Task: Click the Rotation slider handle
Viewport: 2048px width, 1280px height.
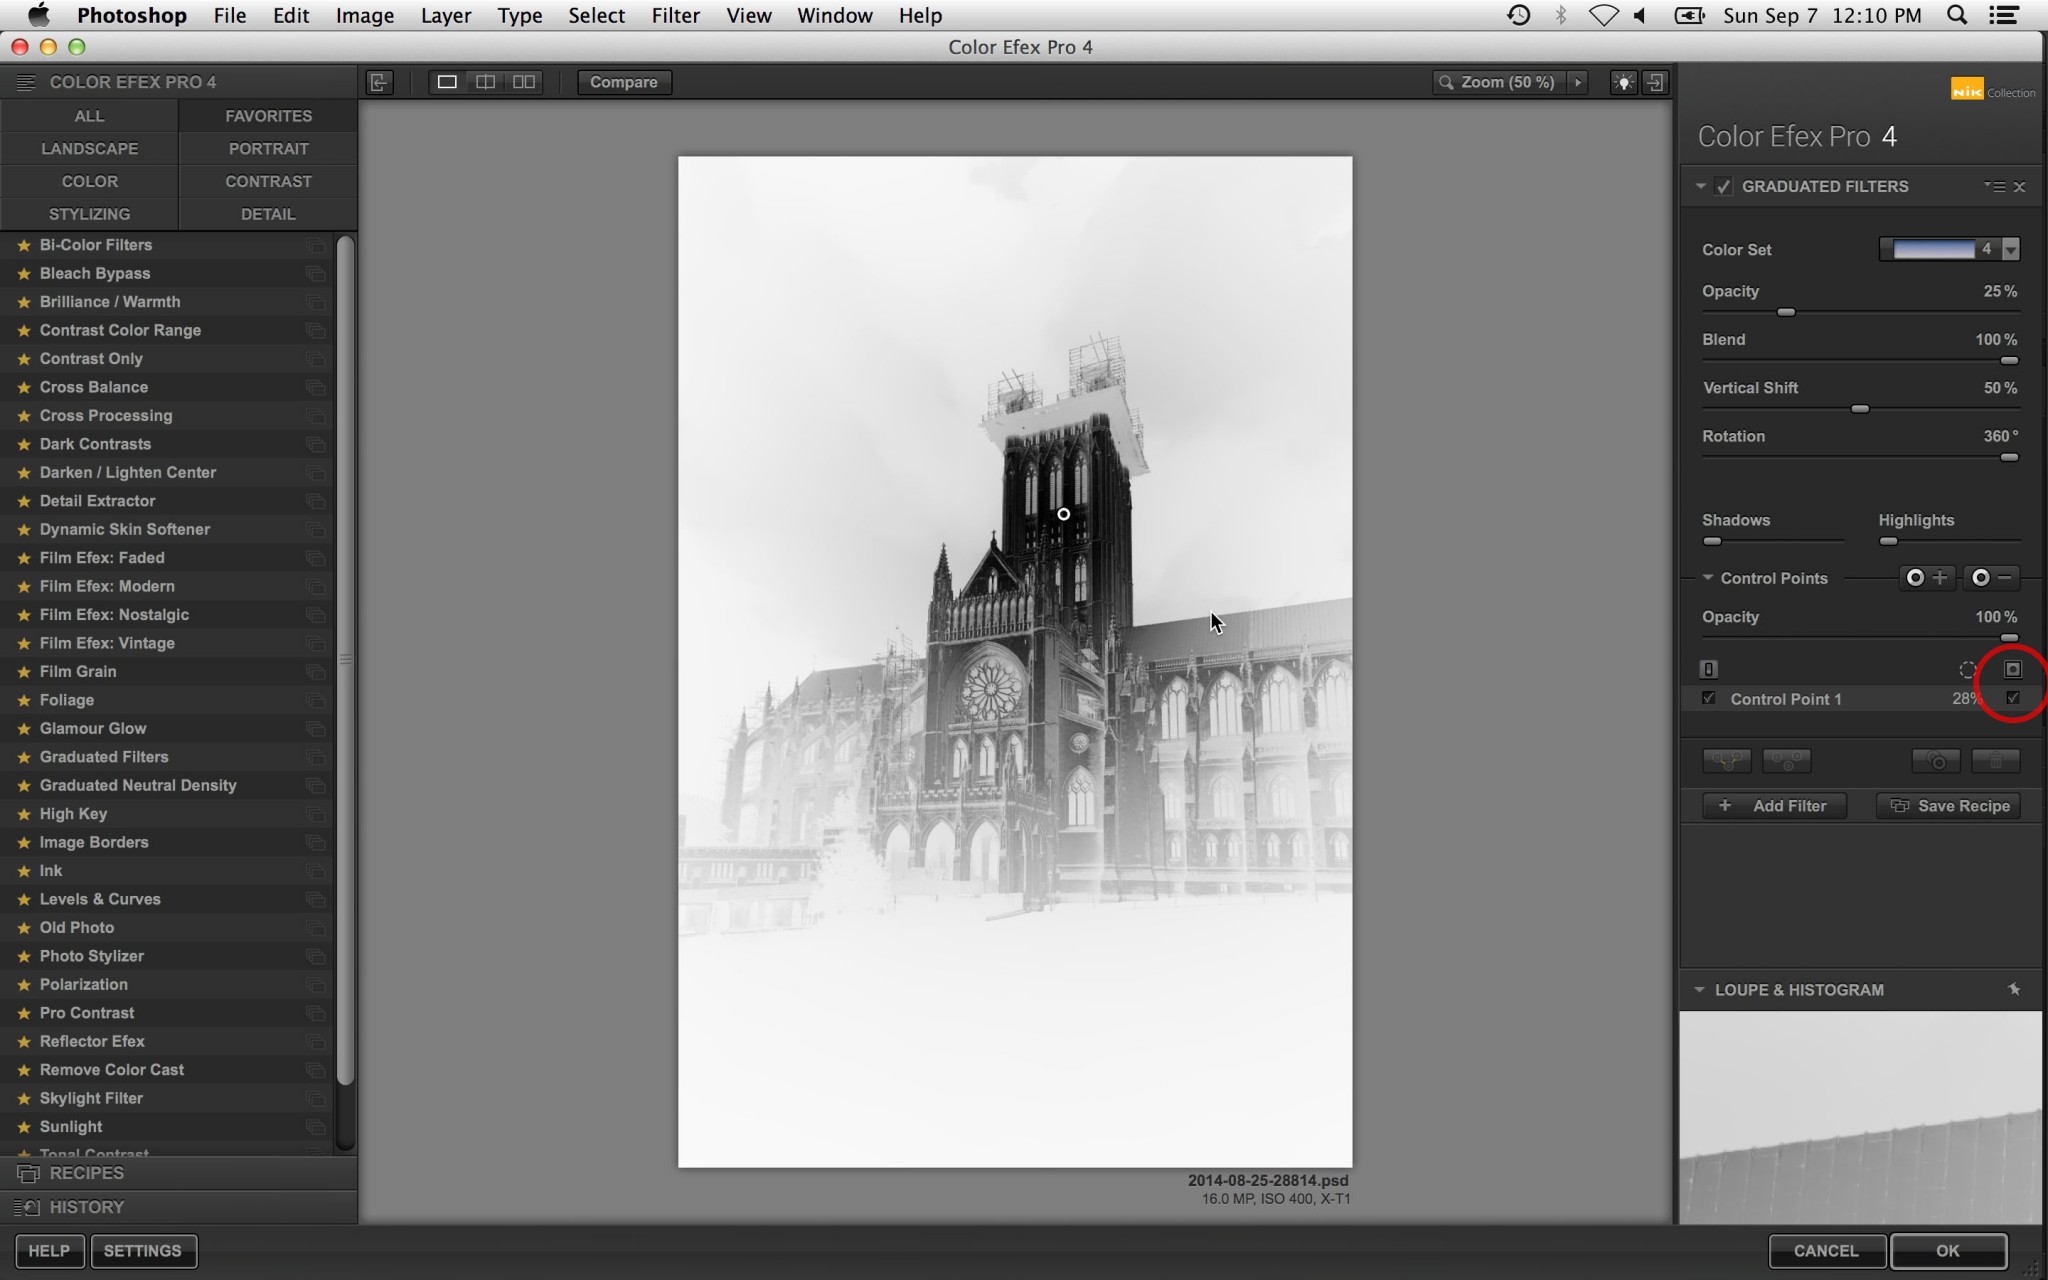Action: [x=2009, y=457]
